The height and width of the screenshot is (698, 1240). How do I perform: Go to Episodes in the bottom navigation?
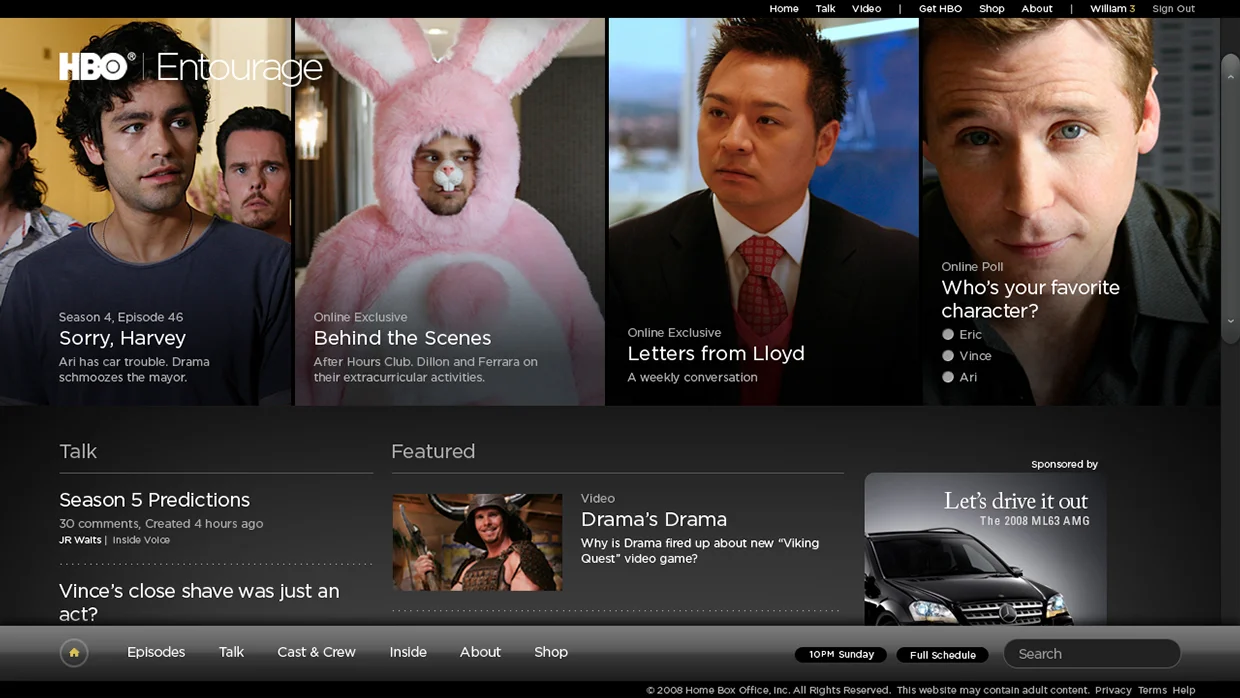click(156, 652)
